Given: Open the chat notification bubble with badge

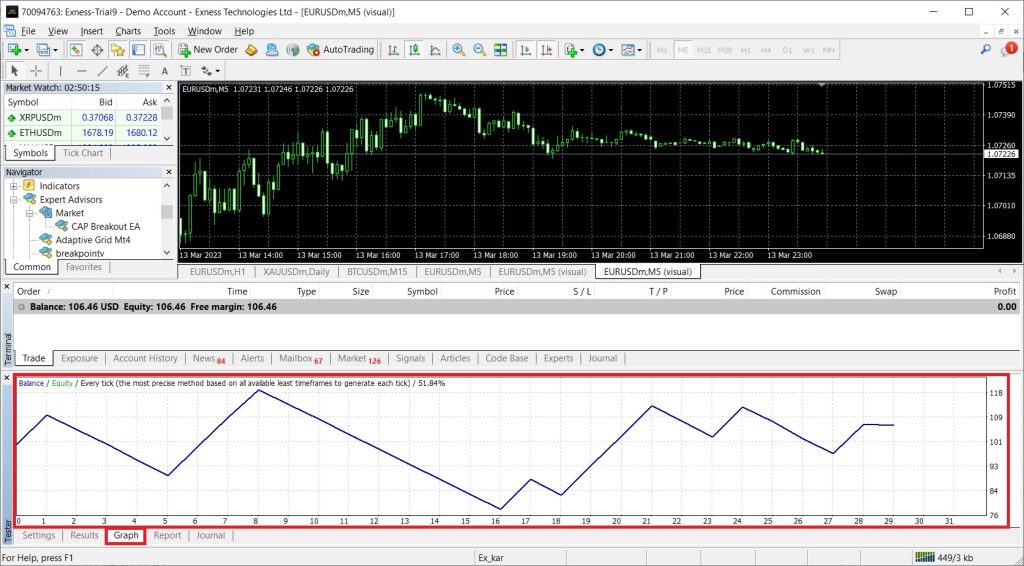Looking at the screenshot, I should 1009,50.
